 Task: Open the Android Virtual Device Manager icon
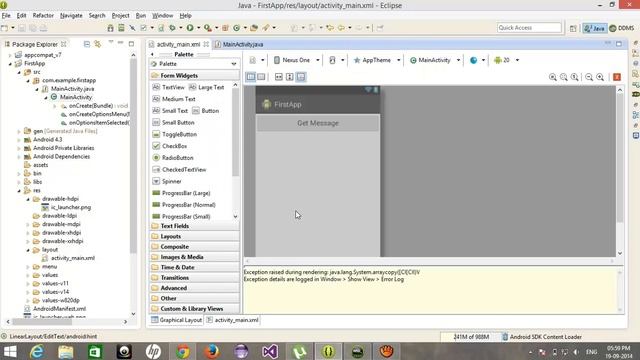121,28
